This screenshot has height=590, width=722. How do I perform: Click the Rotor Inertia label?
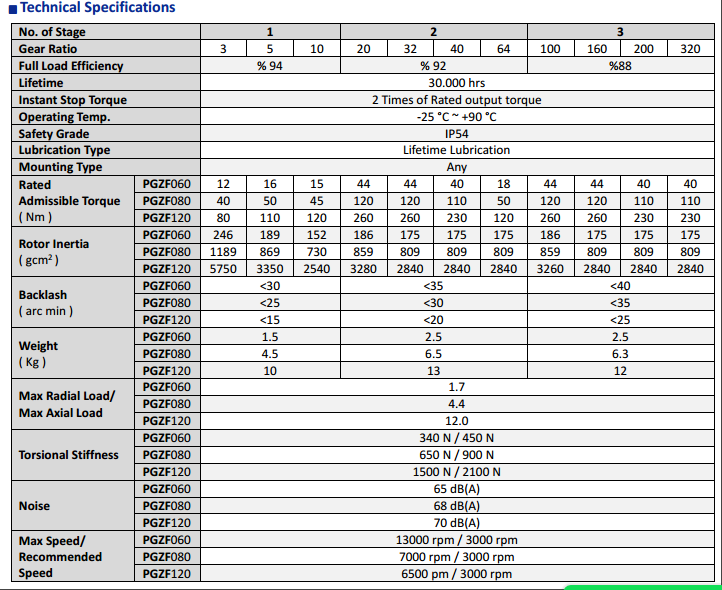click(x=53, y=252)
